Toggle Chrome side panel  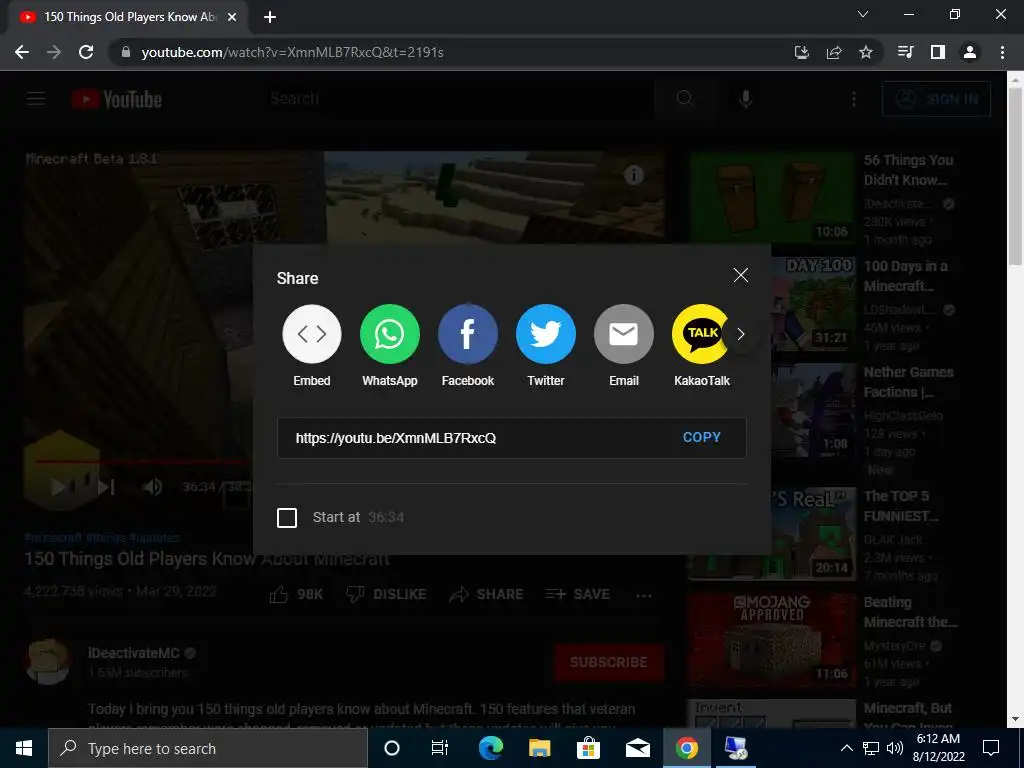(938, 52)
